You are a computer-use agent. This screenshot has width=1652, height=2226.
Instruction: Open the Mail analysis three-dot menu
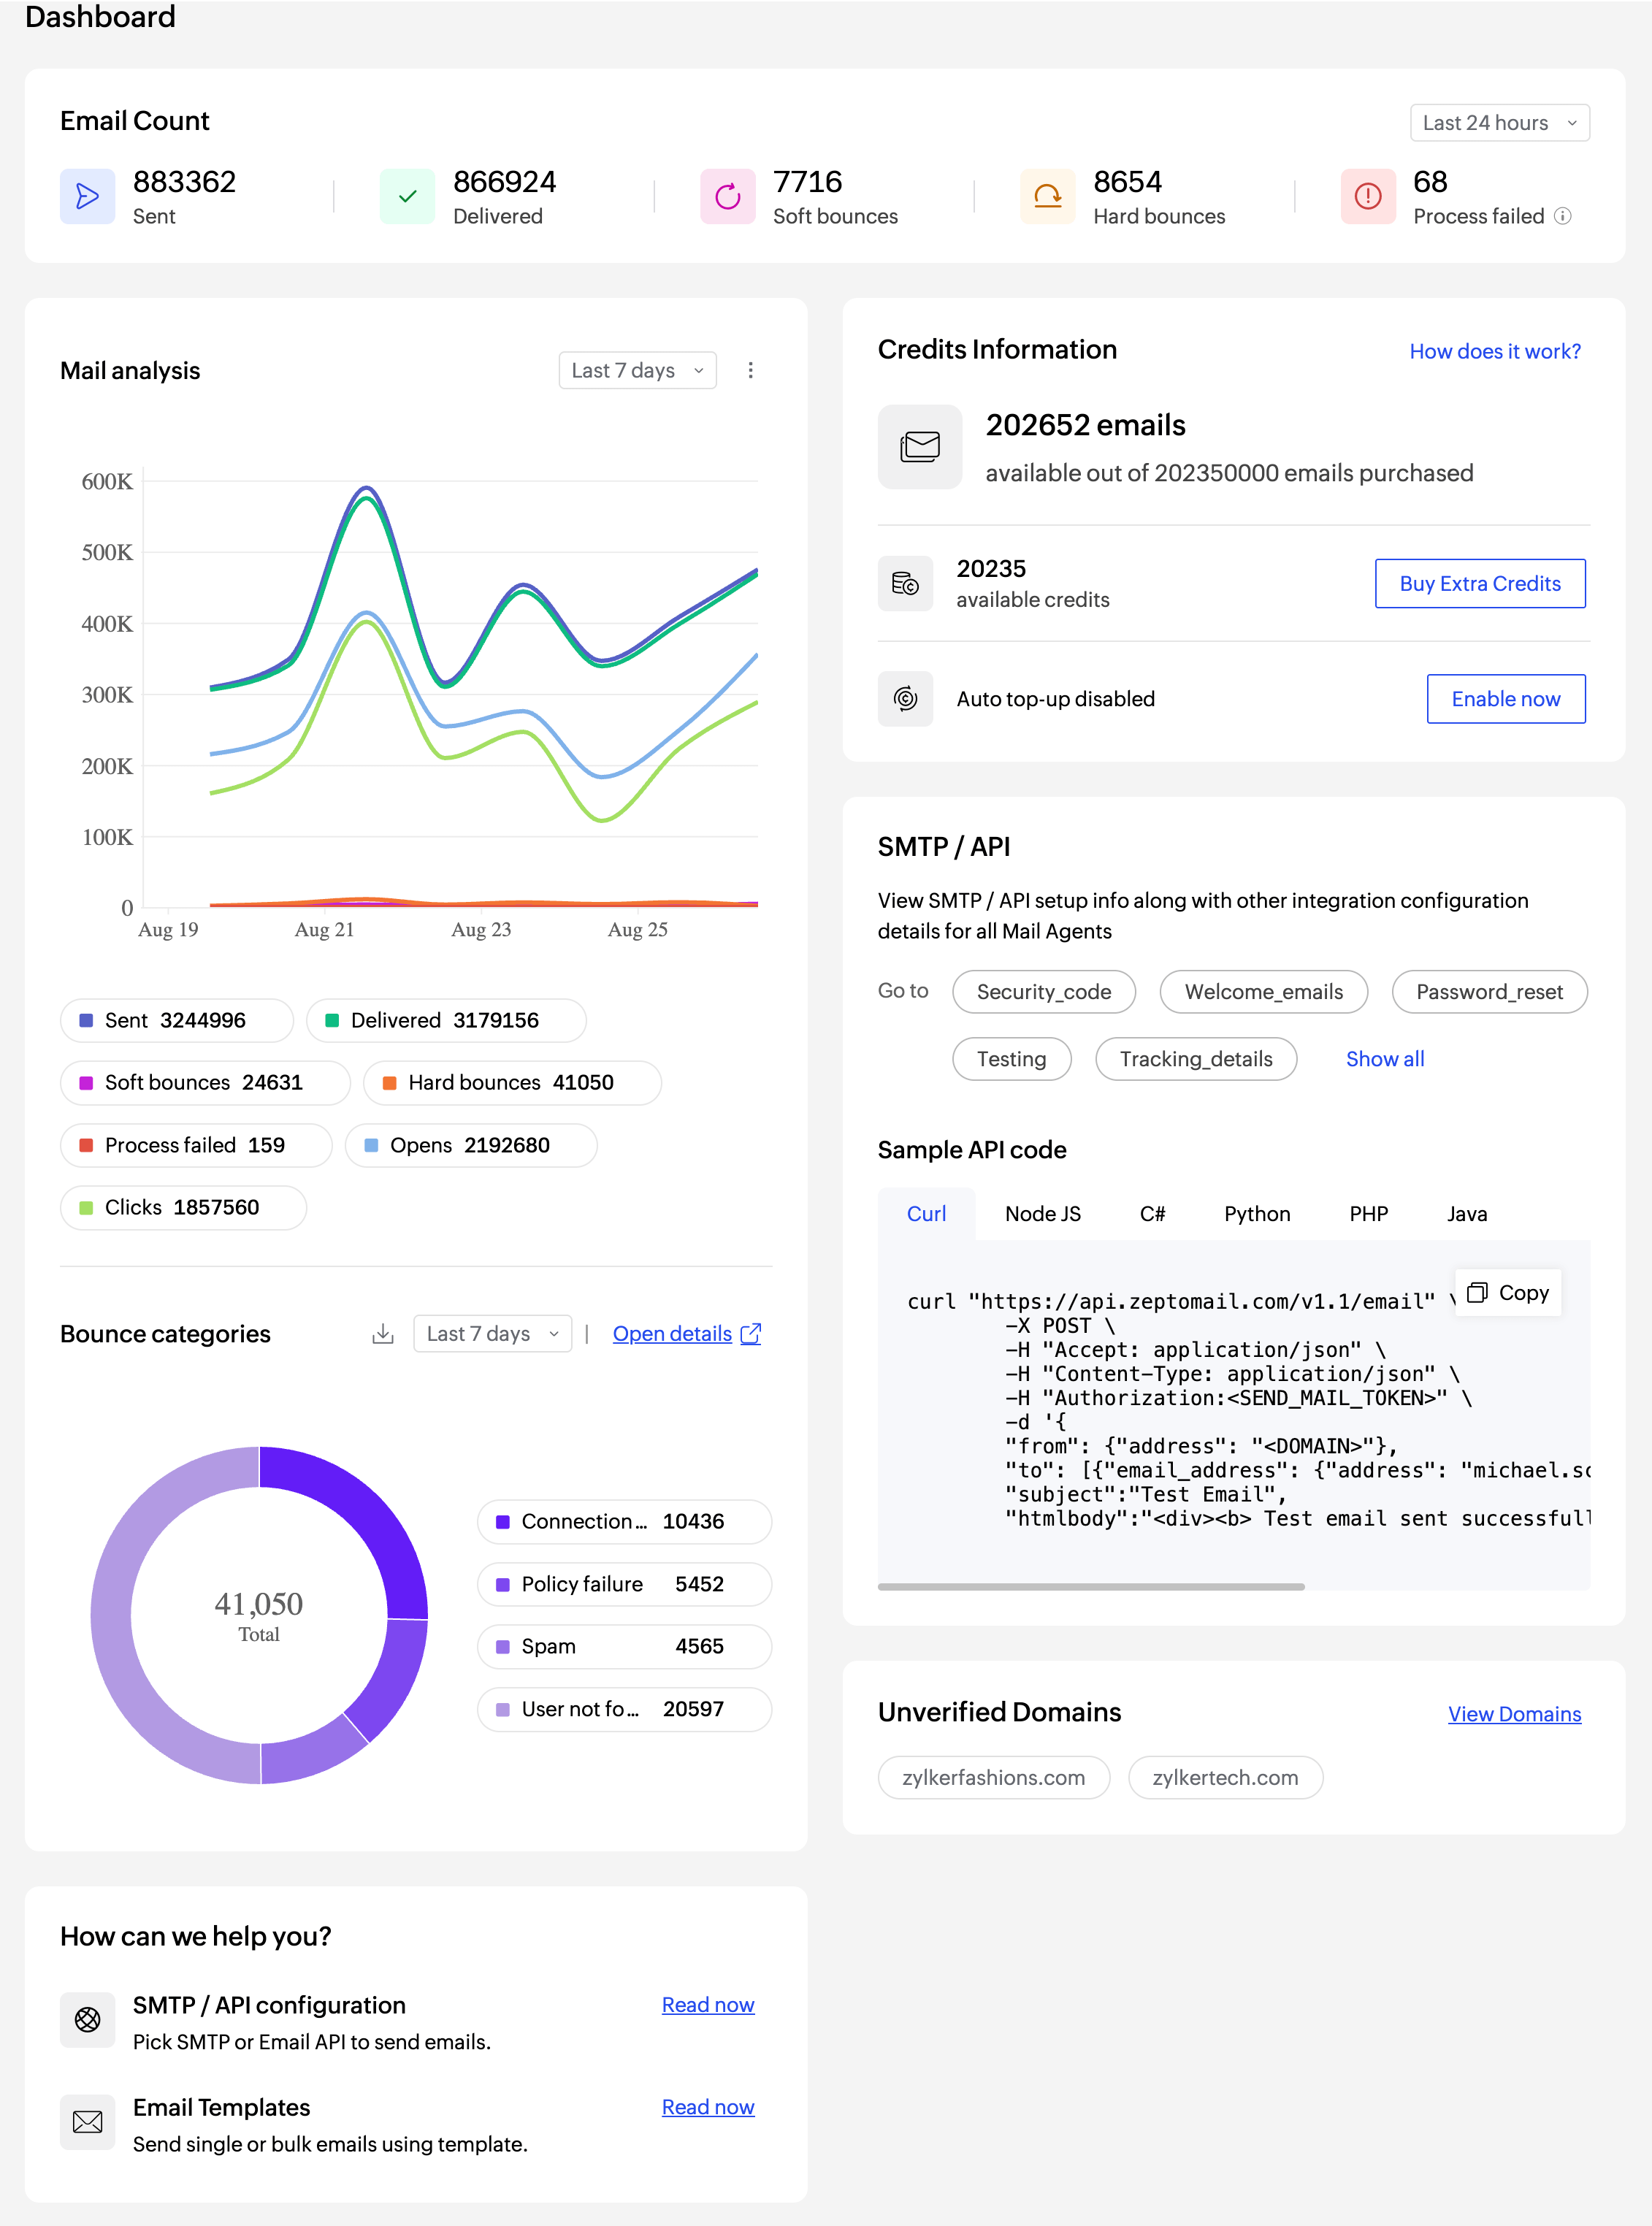click(750, 370)
